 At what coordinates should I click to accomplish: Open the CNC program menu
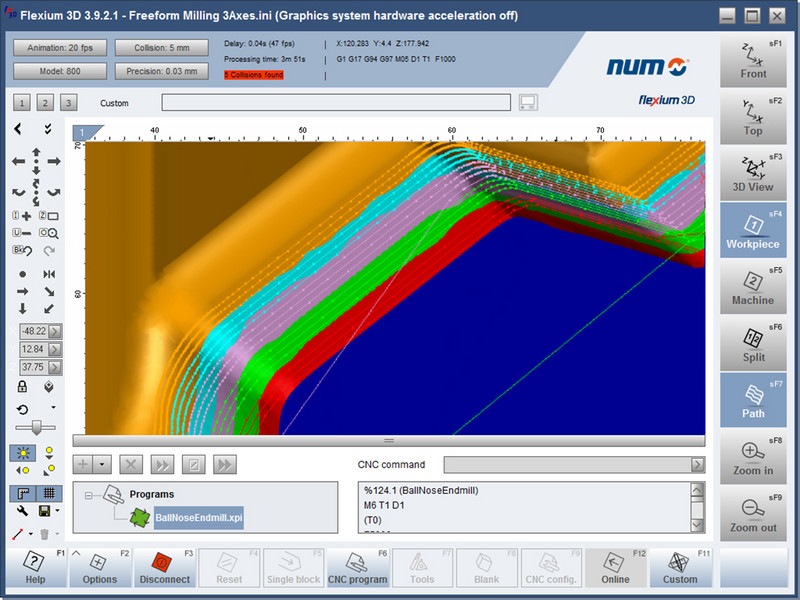tap(358, 567)
